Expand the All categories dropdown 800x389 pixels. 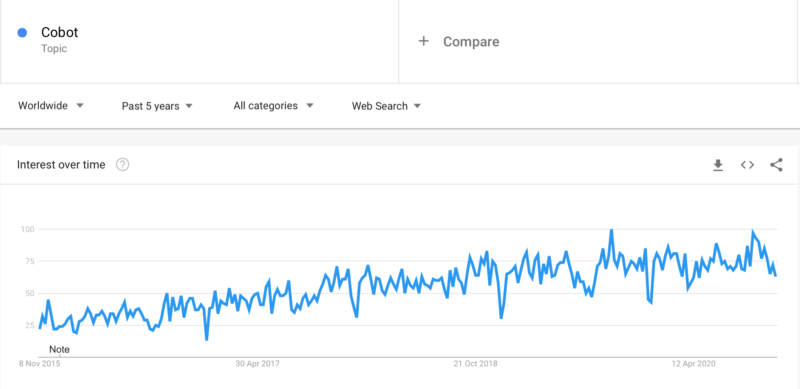point(273,106)
